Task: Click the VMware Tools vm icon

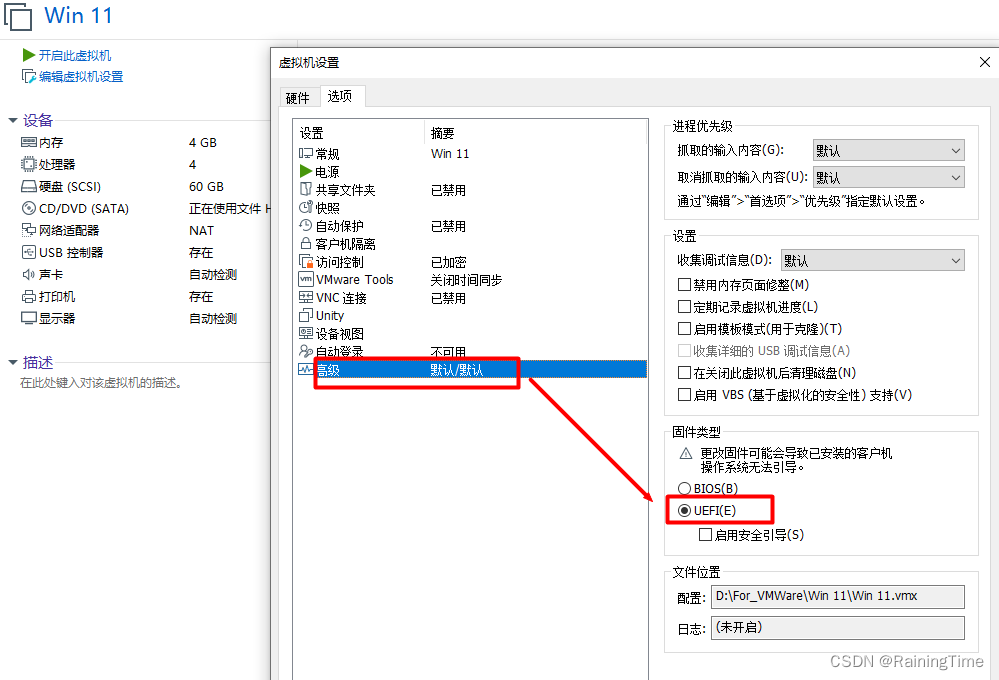Action: 306,279
